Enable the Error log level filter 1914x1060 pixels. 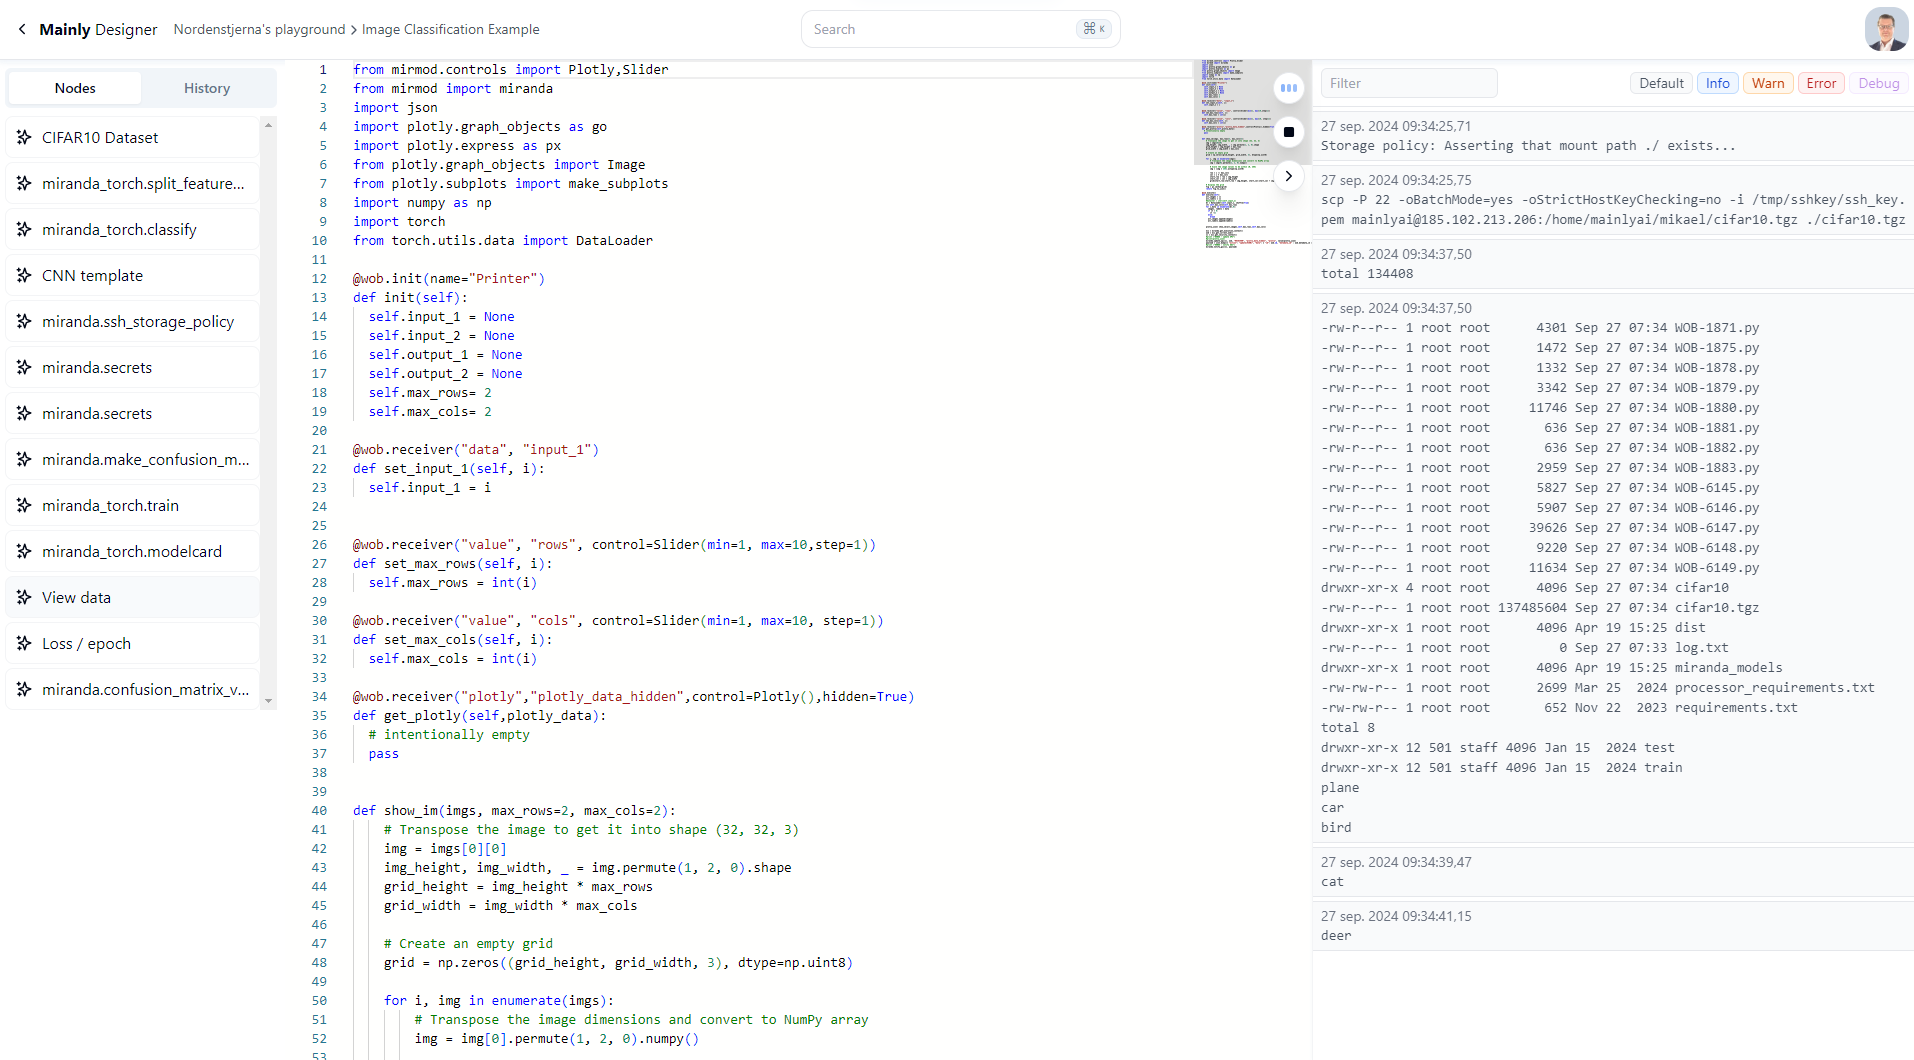(x=1821, y=83)
